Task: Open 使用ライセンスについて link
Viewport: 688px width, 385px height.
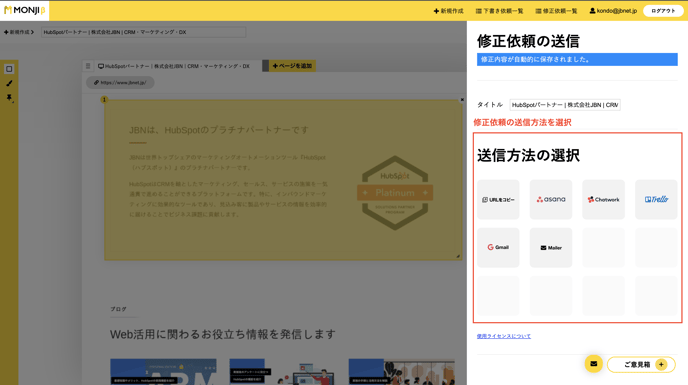Action: (x=504, y=336)
